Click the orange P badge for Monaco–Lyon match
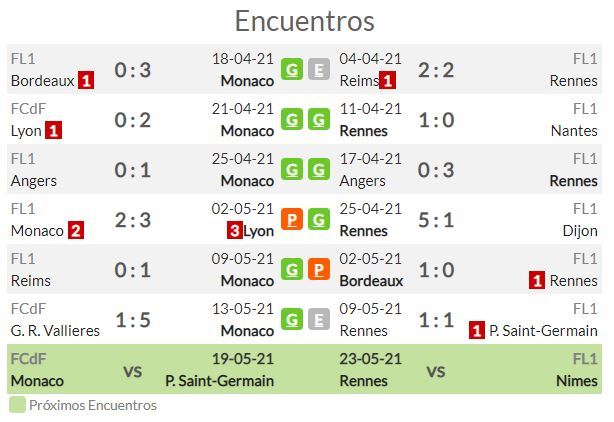The width and height of the screenshot is (614, 422). (292, 219)
